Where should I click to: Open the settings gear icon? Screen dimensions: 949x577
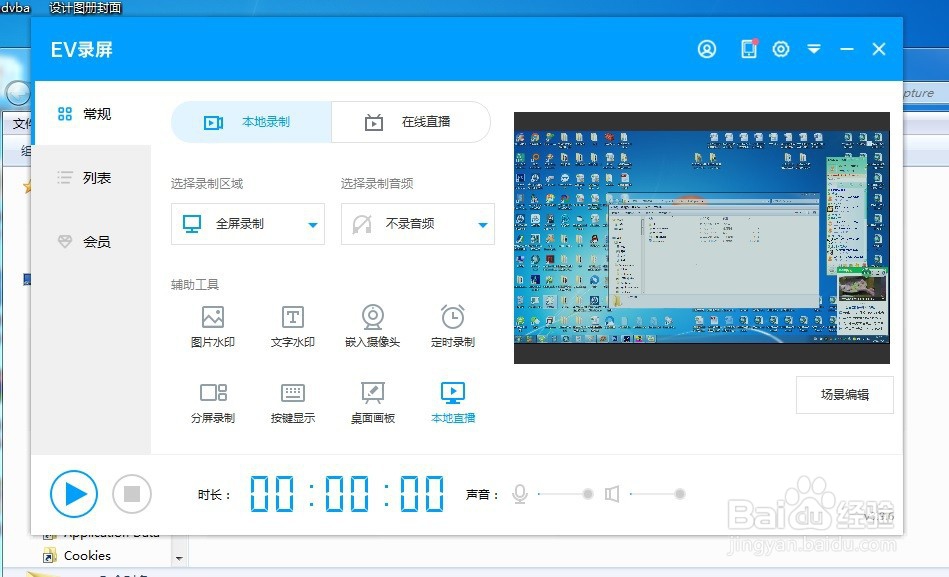[781, 49]
